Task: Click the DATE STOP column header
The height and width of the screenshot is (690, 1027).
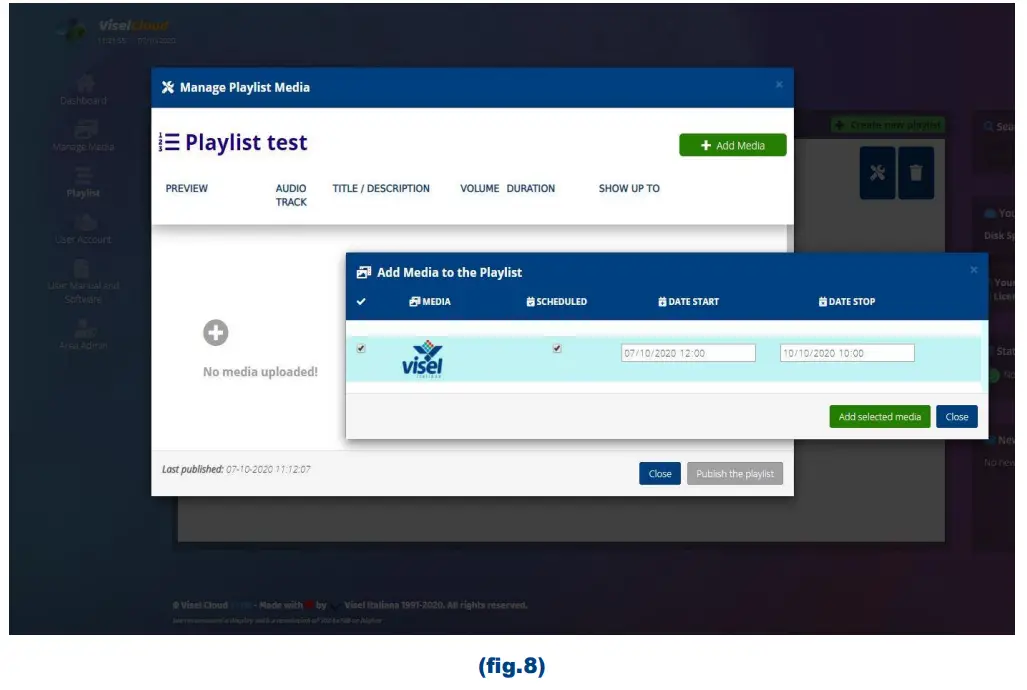Action: 847,301
